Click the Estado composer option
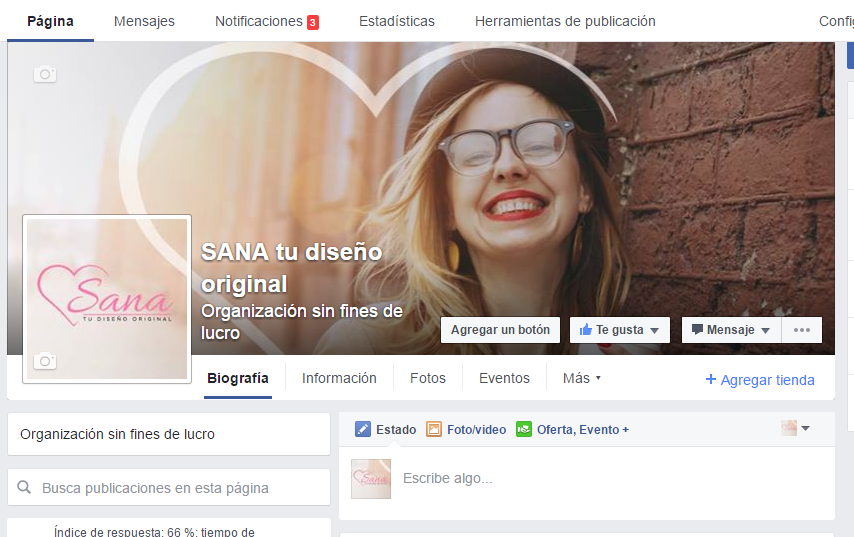 (386, 429)
